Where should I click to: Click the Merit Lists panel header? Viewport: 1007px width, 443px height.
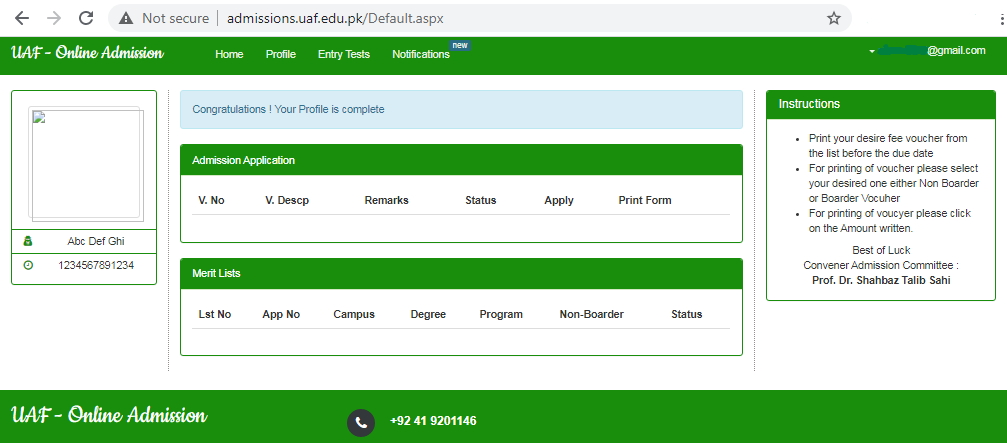pyautogui.click(x=461, y=274)
